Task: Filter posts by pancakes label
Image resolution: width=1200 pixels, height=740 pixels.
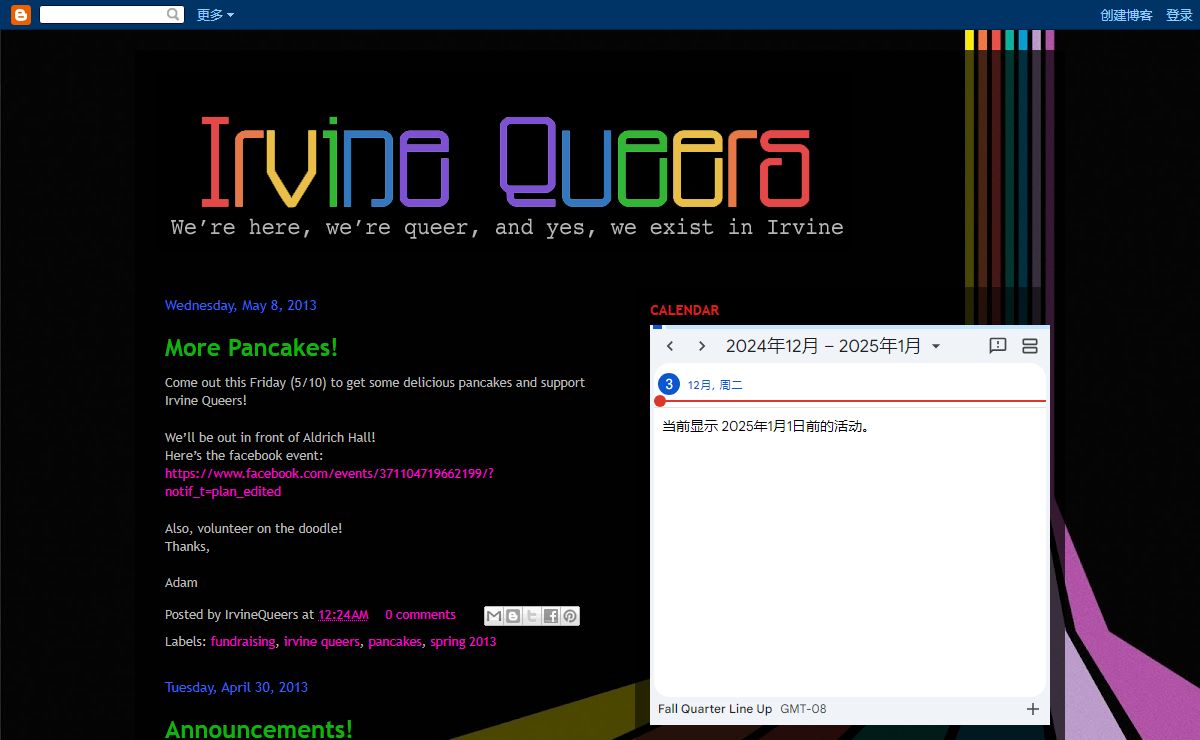Action: tap(395, 642)
